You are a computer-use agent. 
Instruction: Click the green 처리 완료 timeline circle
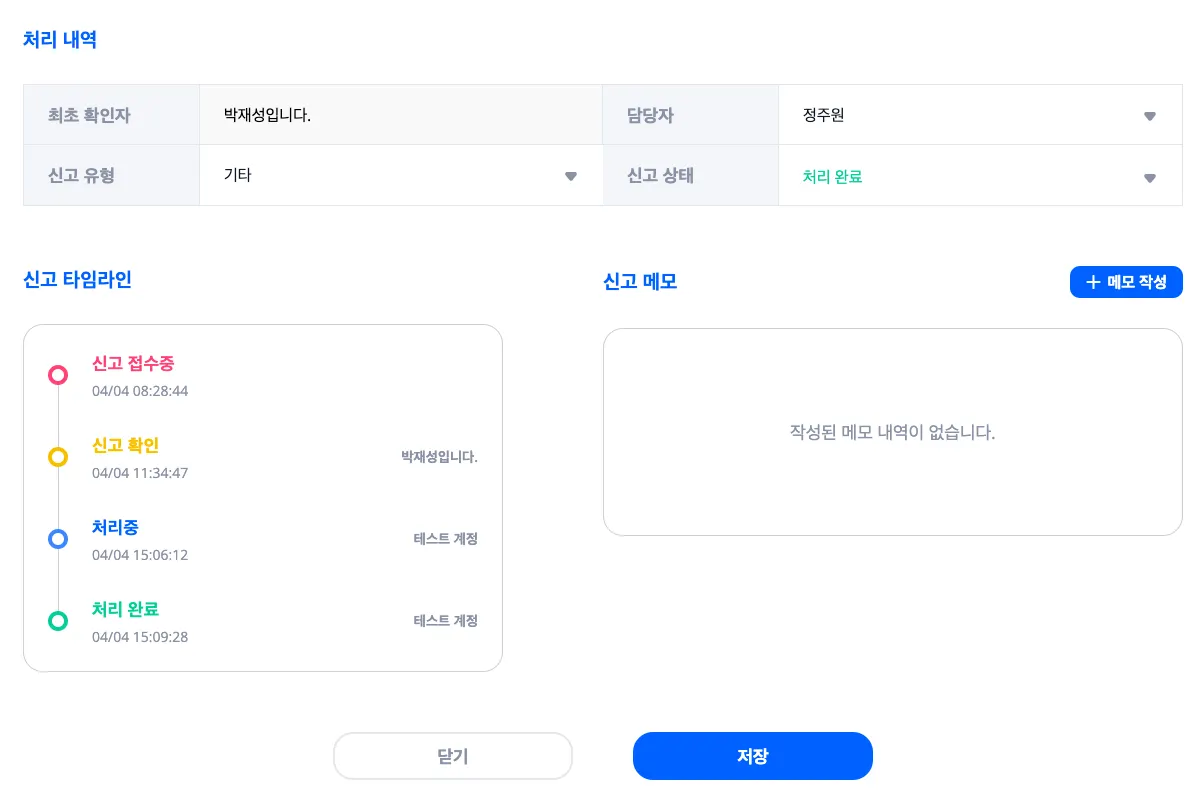coord(58,621)
